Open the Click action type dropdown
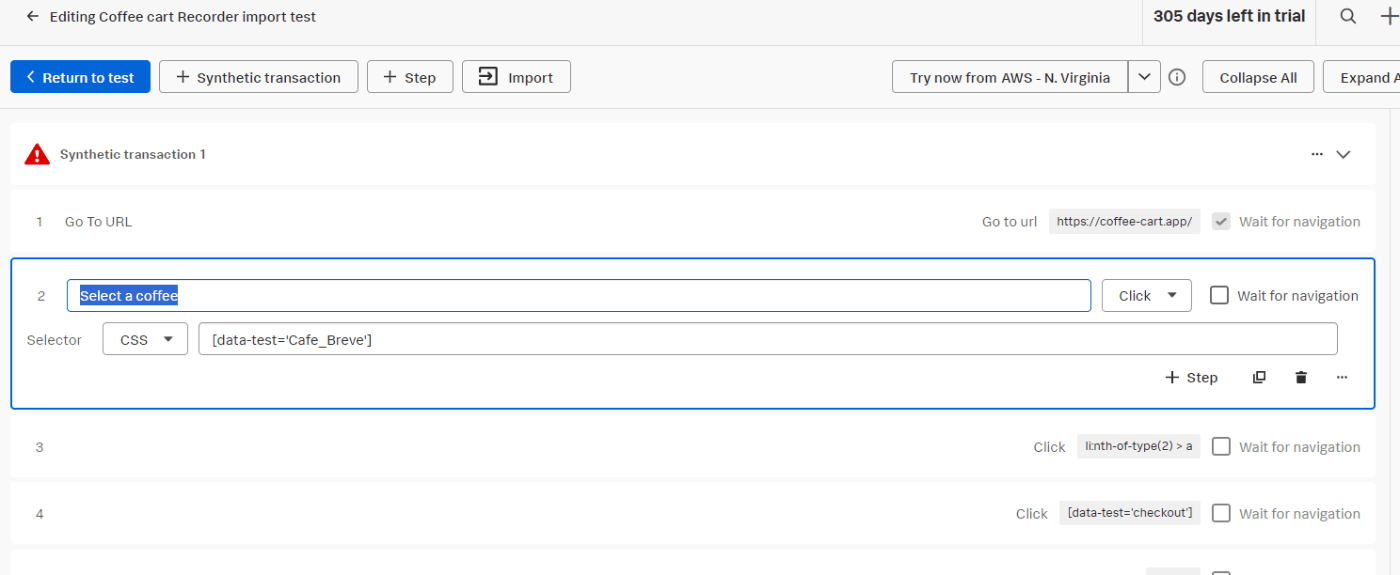Image resolution: width=1400 pixels, height=575 pixels. pyautogui.click(x=1147, y=295)
